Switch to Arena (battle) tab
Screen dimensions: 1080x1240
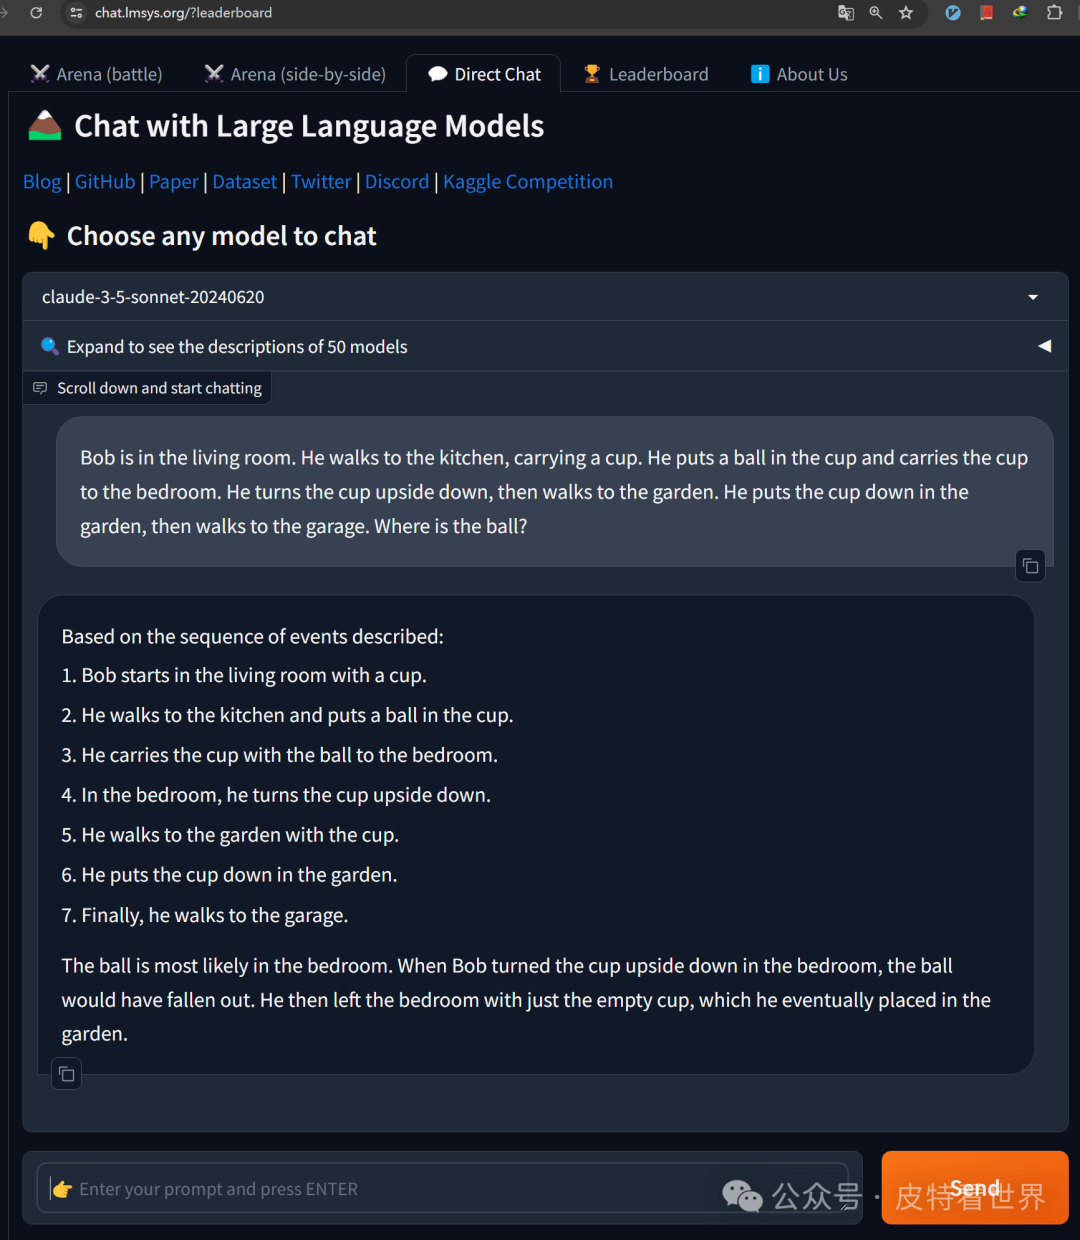(96, 74)
